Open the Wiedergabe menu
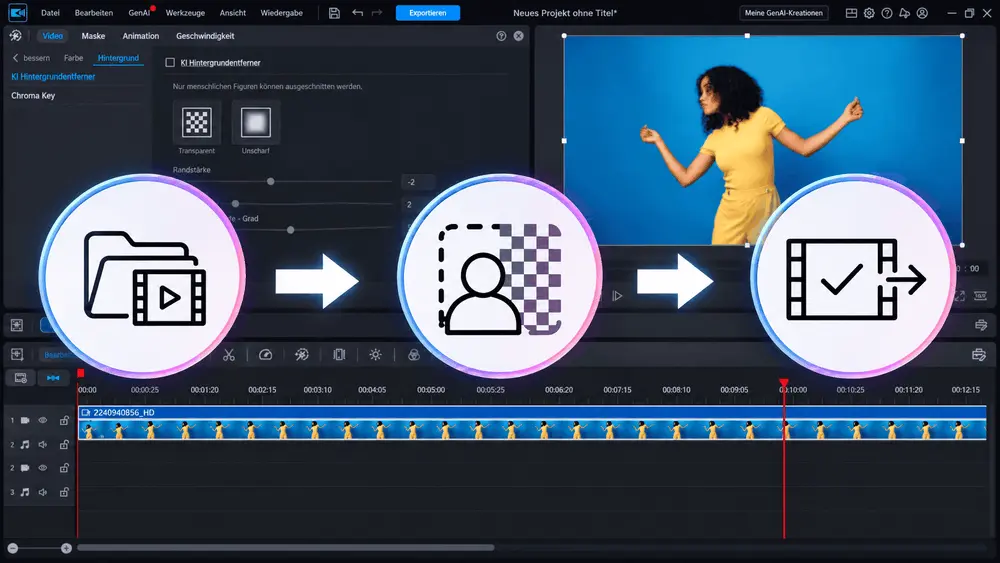This screenshot has width=1000, height=563. click(281, 13)
